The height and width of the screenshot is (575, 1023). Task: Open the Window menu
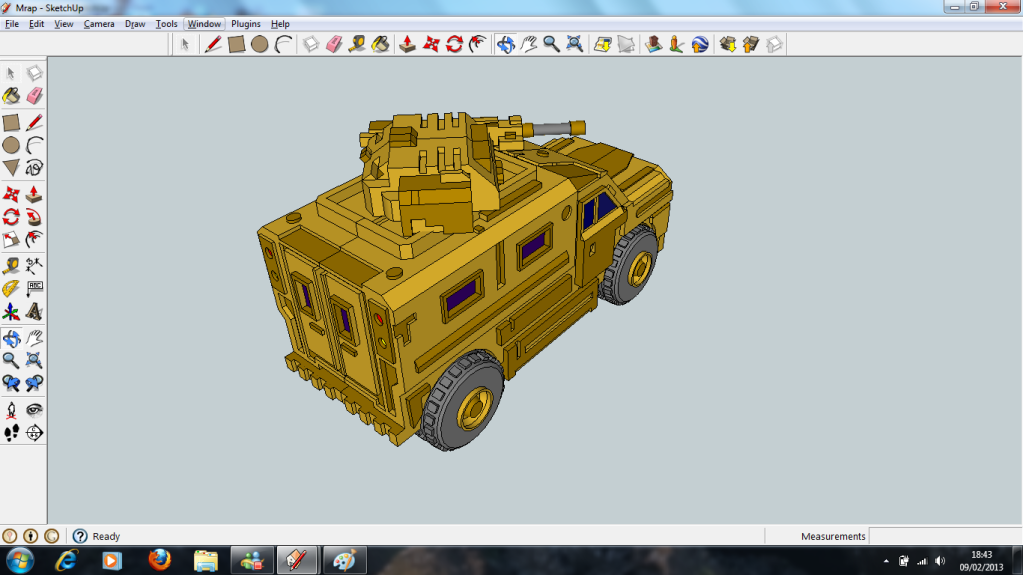(204, 23)
